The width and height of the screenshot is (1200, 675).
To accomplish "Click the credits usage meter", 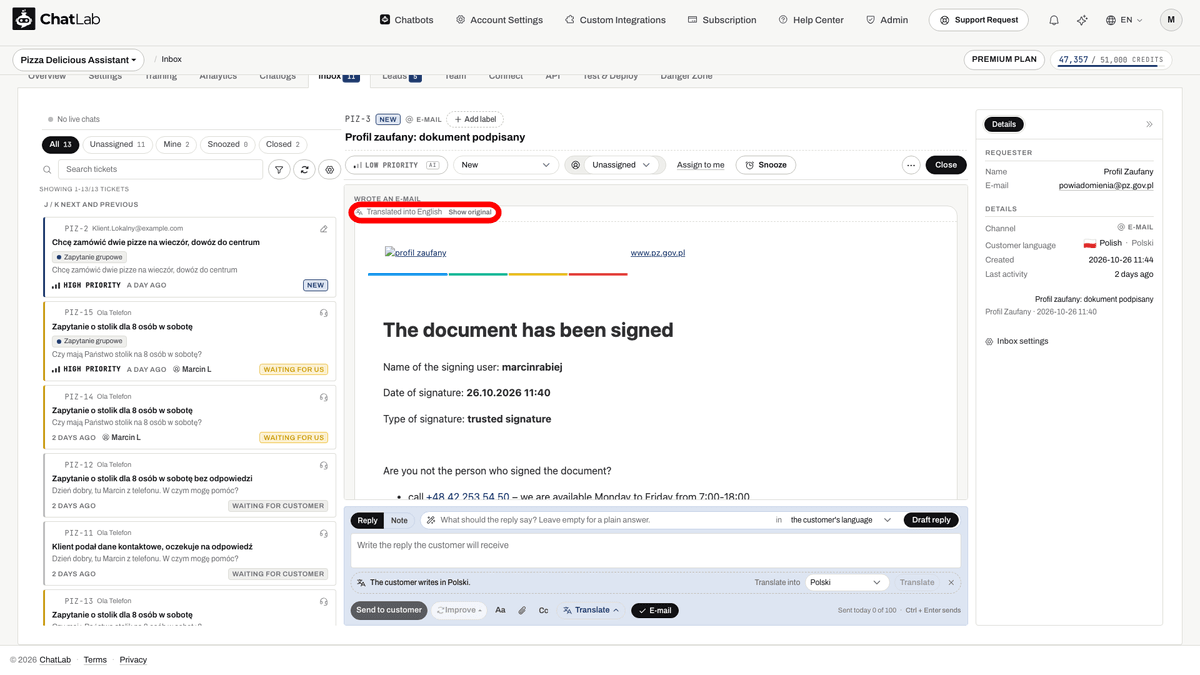I will pyautogui.click(x=1111, y=60).
